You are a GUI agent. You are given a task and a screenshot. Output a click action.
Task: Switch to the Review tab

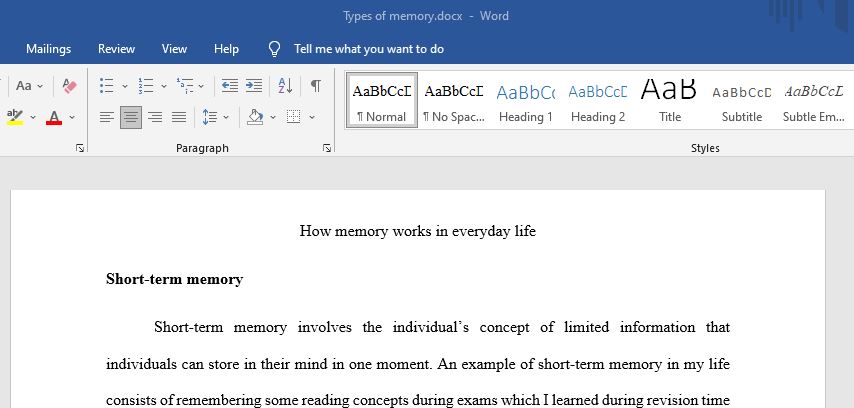tap(117, 49)
